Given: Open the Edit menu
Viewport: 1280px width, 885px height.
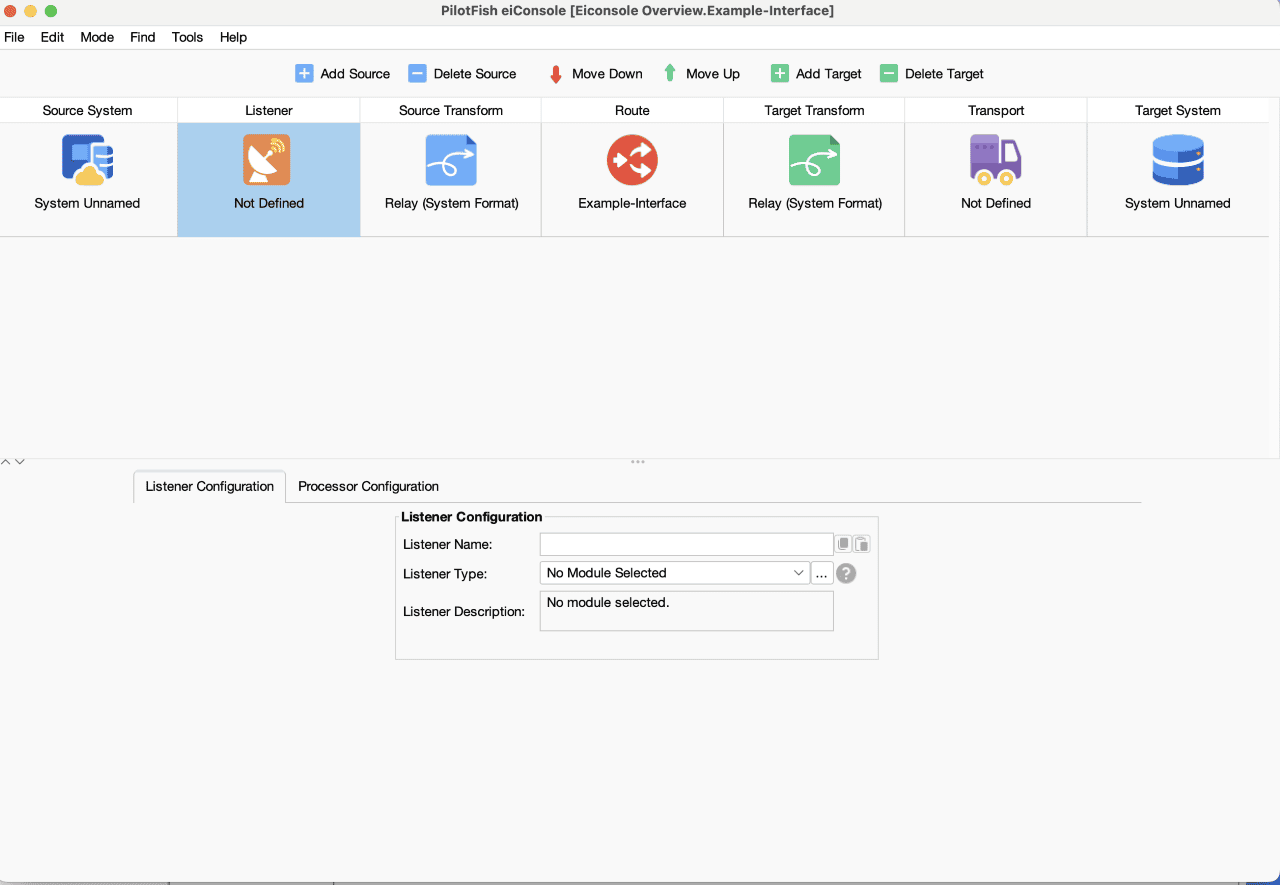Looking at the screenshot, I should (52, 37).
